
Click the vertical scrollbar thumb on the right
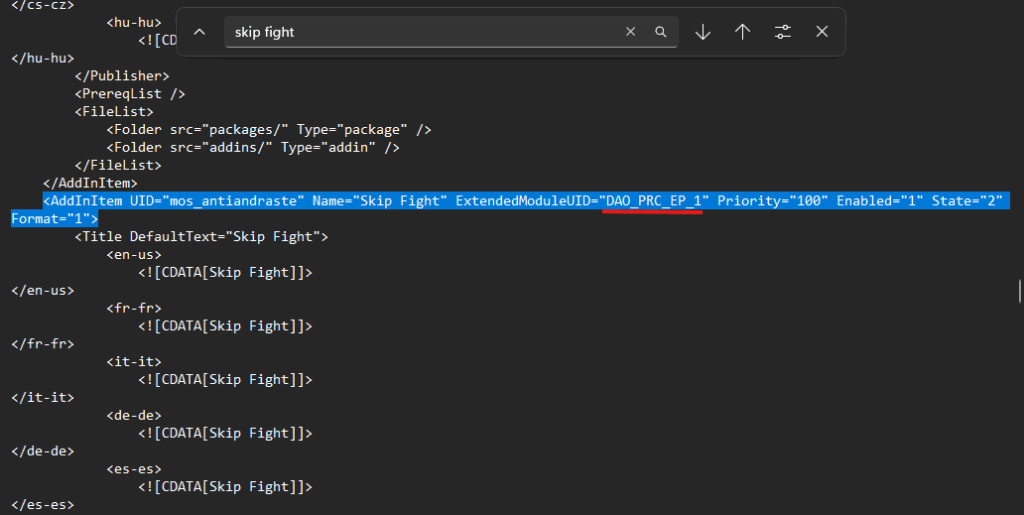(1018, 291)
